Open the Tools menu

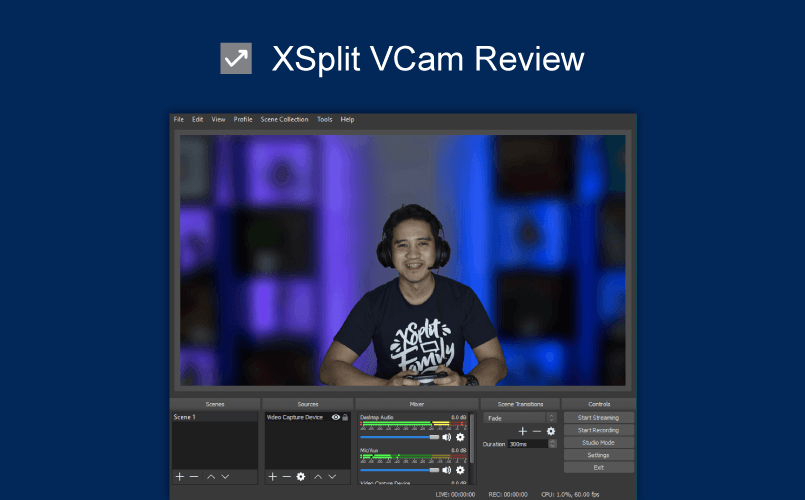(x=324, y=120)
